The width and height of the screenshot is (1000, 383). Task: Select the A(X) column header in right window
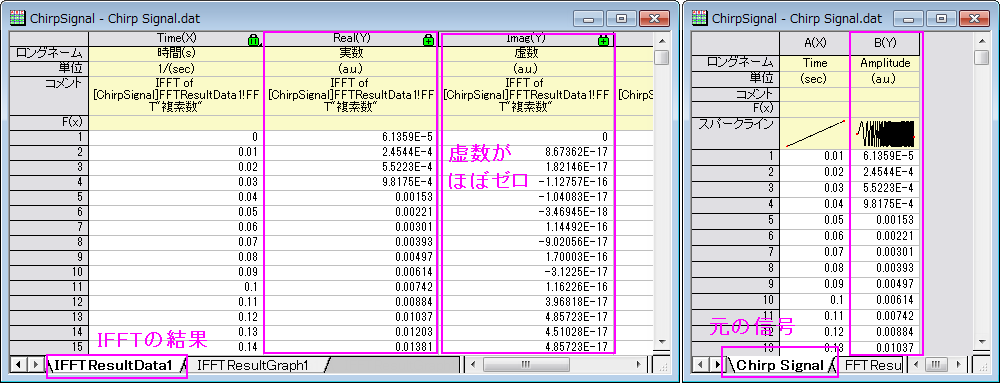tap(814, 43)
